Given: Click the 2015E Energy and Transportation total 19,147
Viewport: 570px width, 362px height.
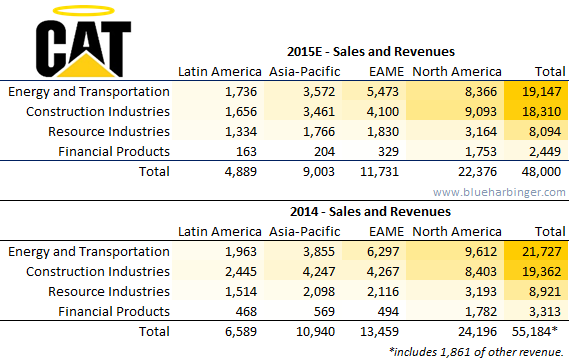Looking at the screenshot, I should coord(542,91).
